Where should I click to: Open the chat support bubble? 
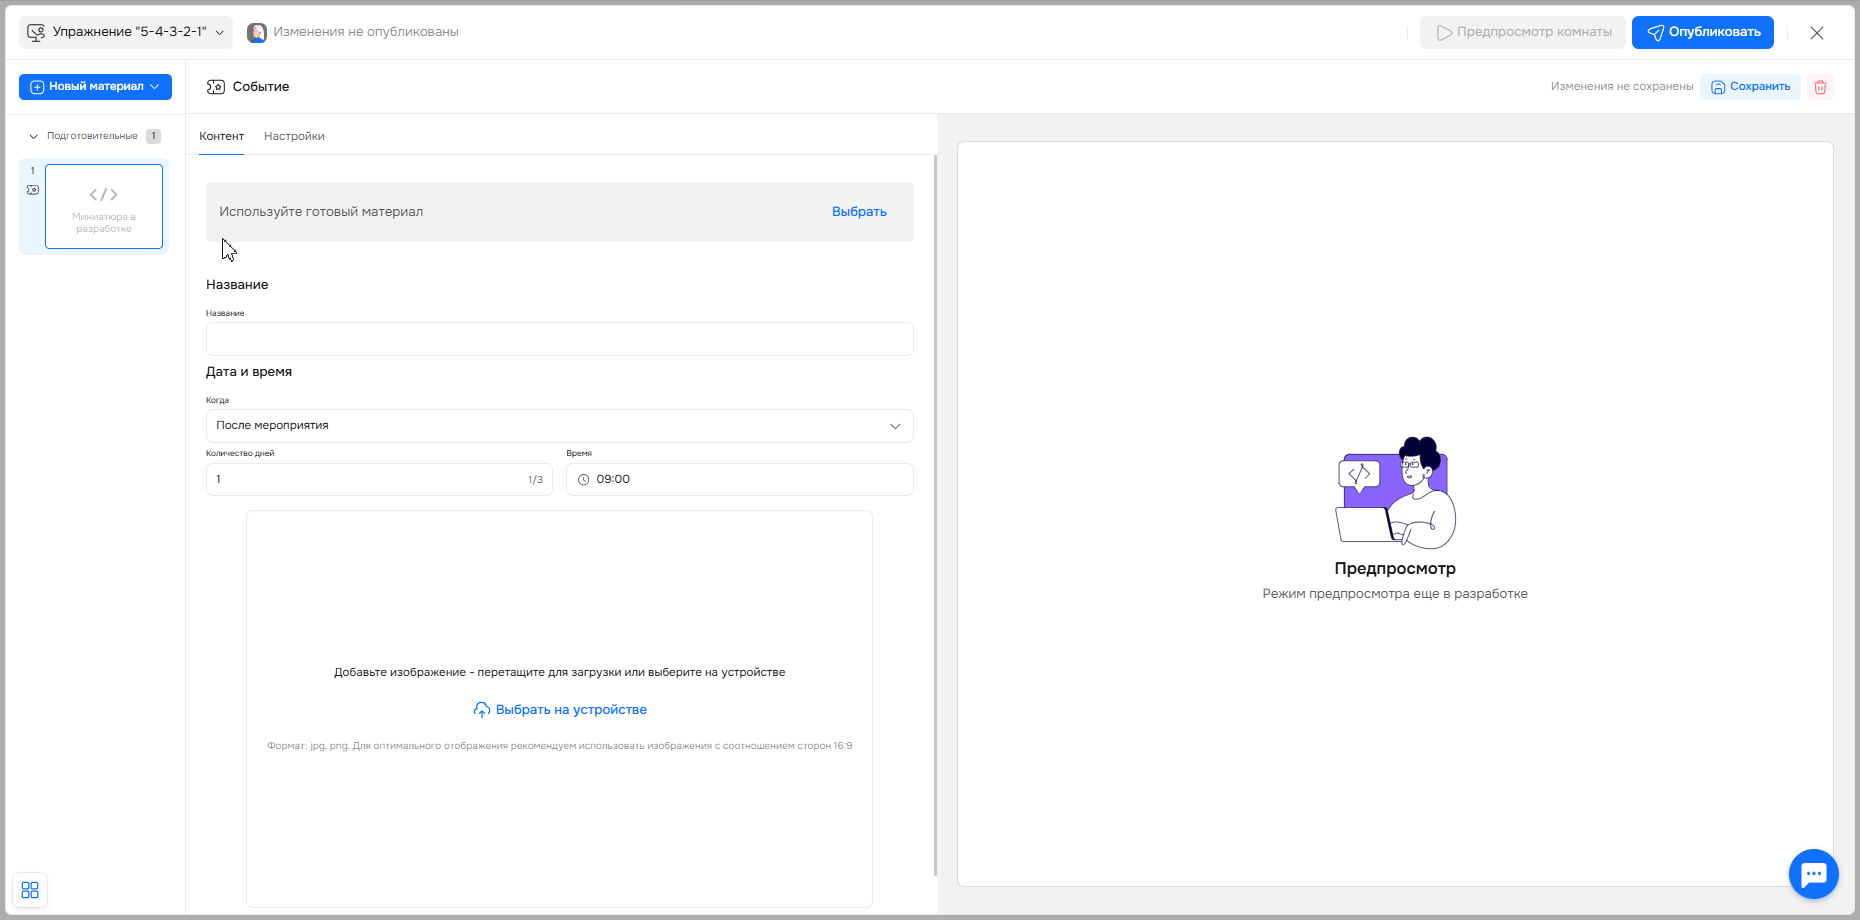click(x=1813, y=874)
